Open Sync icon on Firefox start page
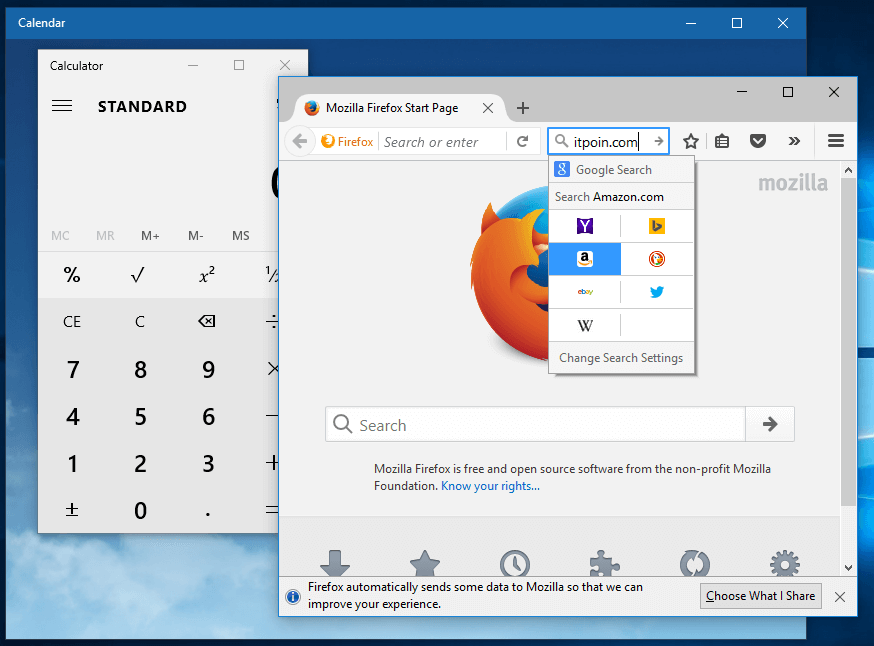874x646 pixels. point(695,563)
